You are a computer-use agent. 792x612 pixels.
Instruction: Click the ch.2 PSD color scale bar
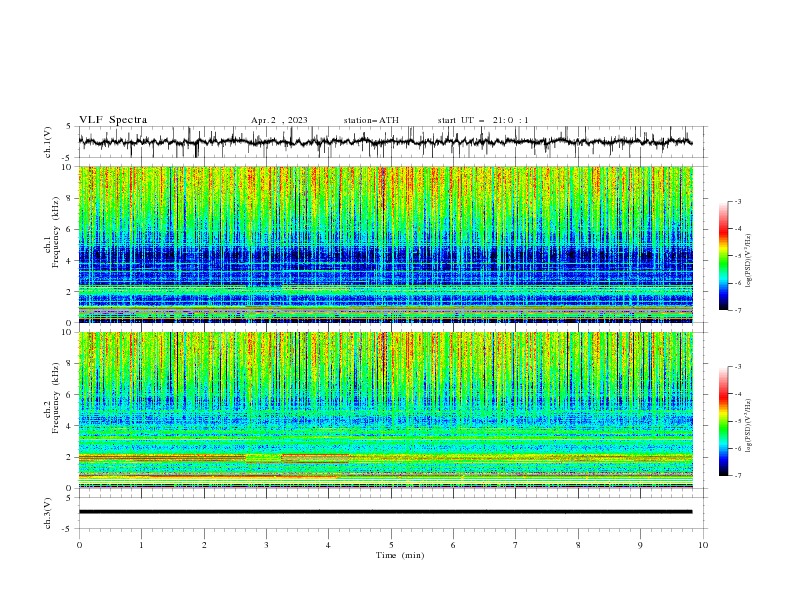coord(723,421)
